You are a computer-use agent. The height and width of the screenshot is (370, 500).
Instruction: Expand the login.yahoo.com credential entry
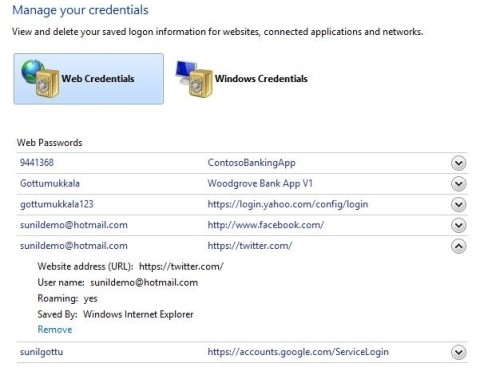[459, 205]
